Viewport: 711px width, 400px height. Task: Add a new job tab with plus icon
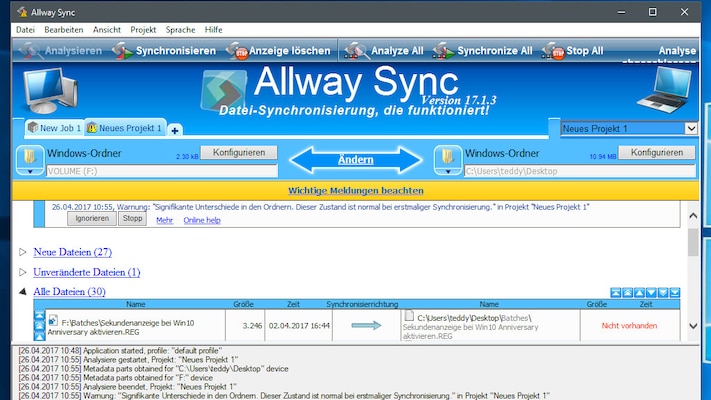pyautogui.click(x=175, y=130)
